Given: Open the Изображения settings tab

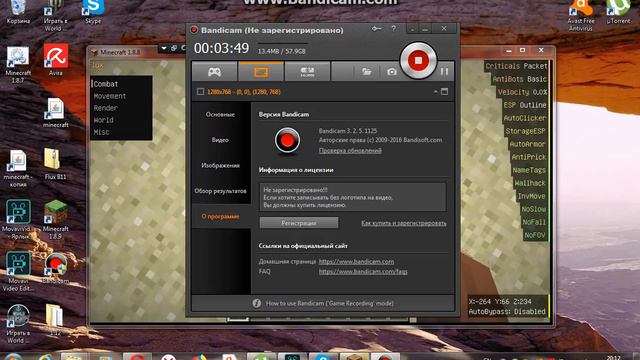Looking at the screenshot, I should coord(220,166).
